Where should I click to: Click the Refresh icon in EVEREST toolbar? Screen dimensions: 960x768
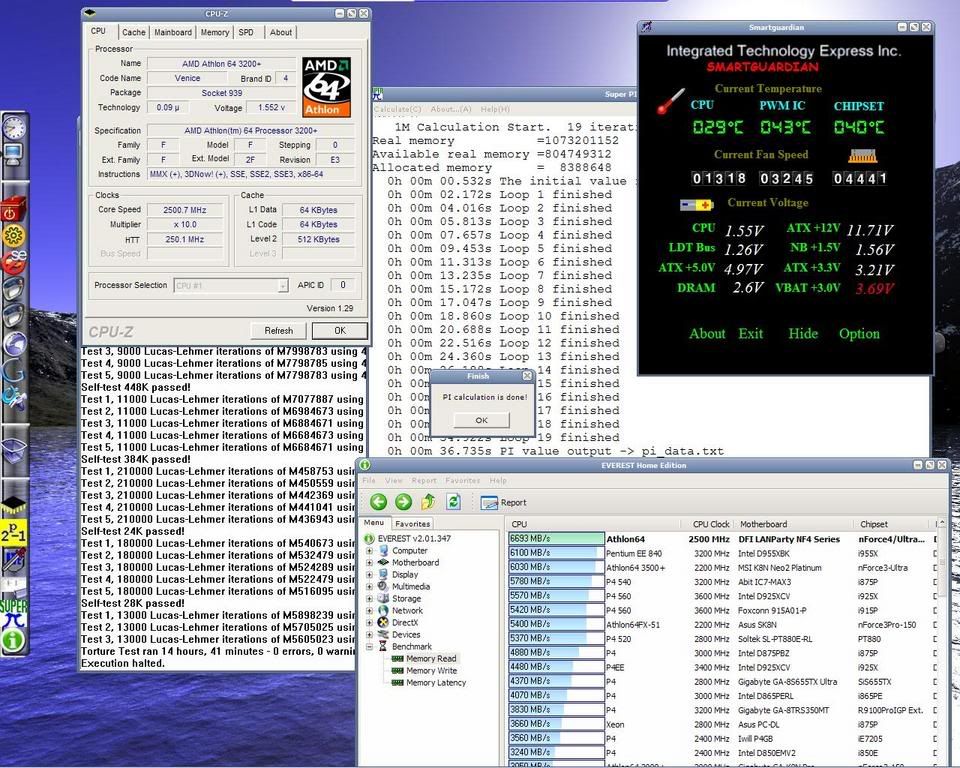[453, 502]
